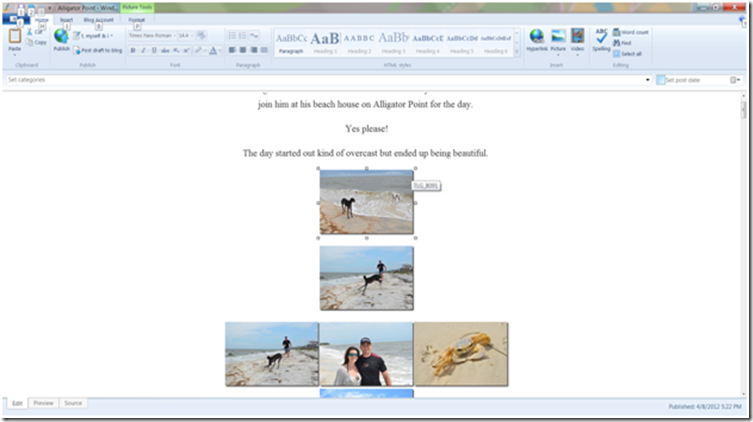Click the Picture Tools contextual tab label
The width and height of the screenshot is (753, 422).
(137, 8)
